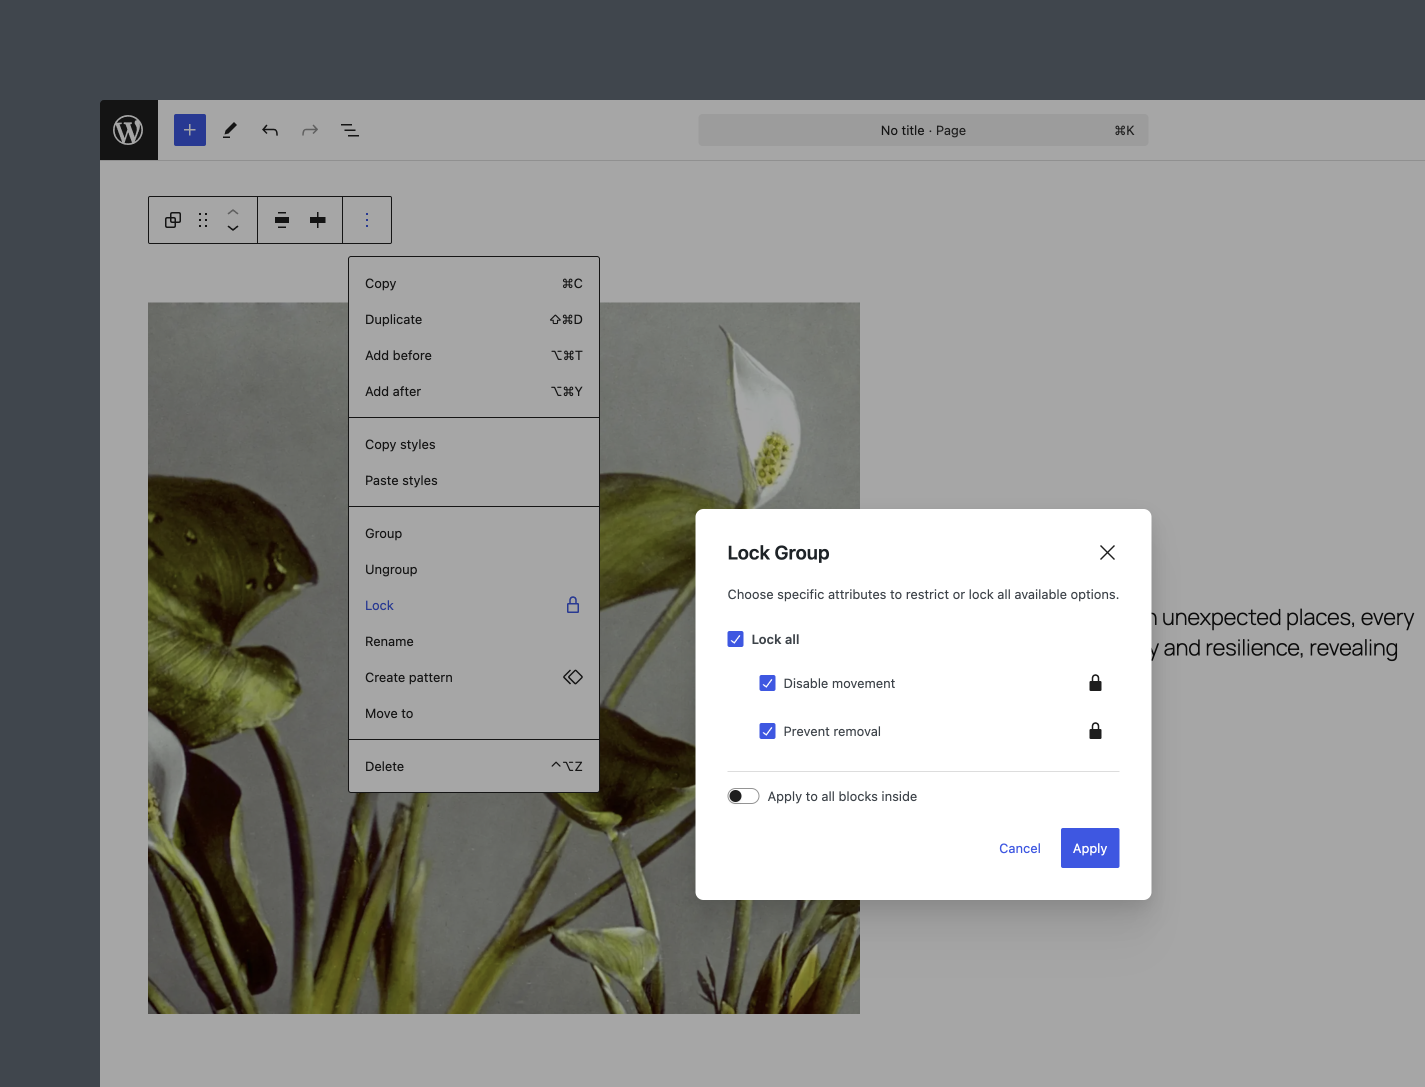Choose Duplicate from the block menu
Image resolution: width=1425 pixels, height=1087 pixels.
pos(474,320)
